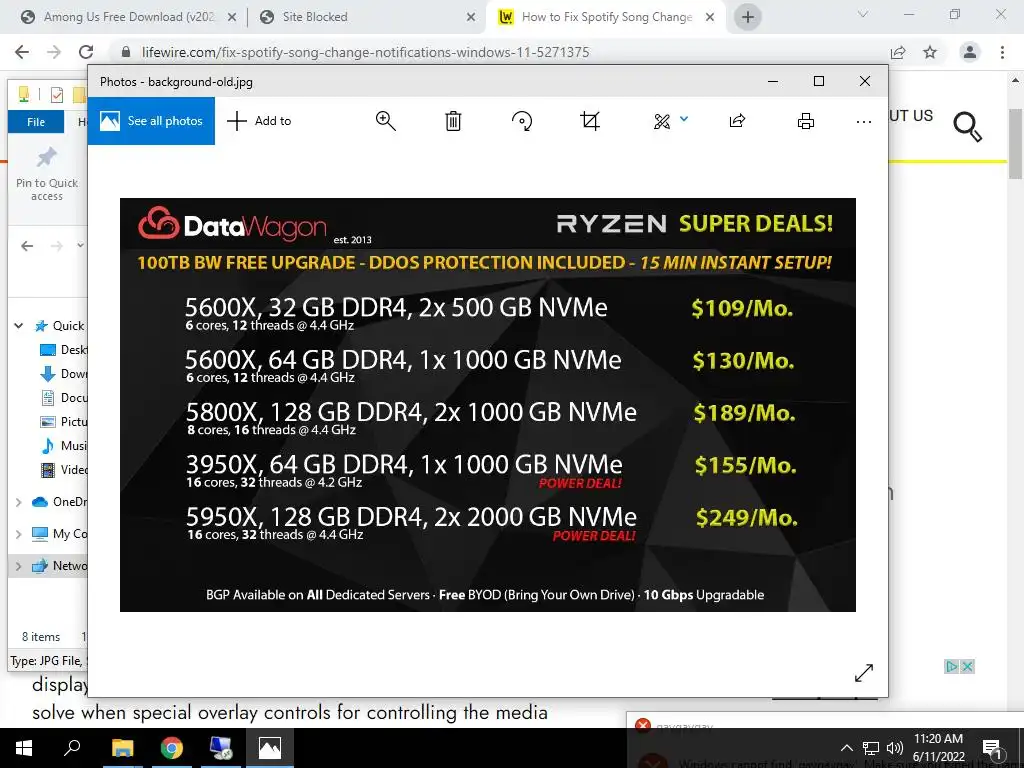Close the Among Us Free Download tab
Image resolution: width=1024 pixels, height=768 pixels.
(x=232, y=17)
